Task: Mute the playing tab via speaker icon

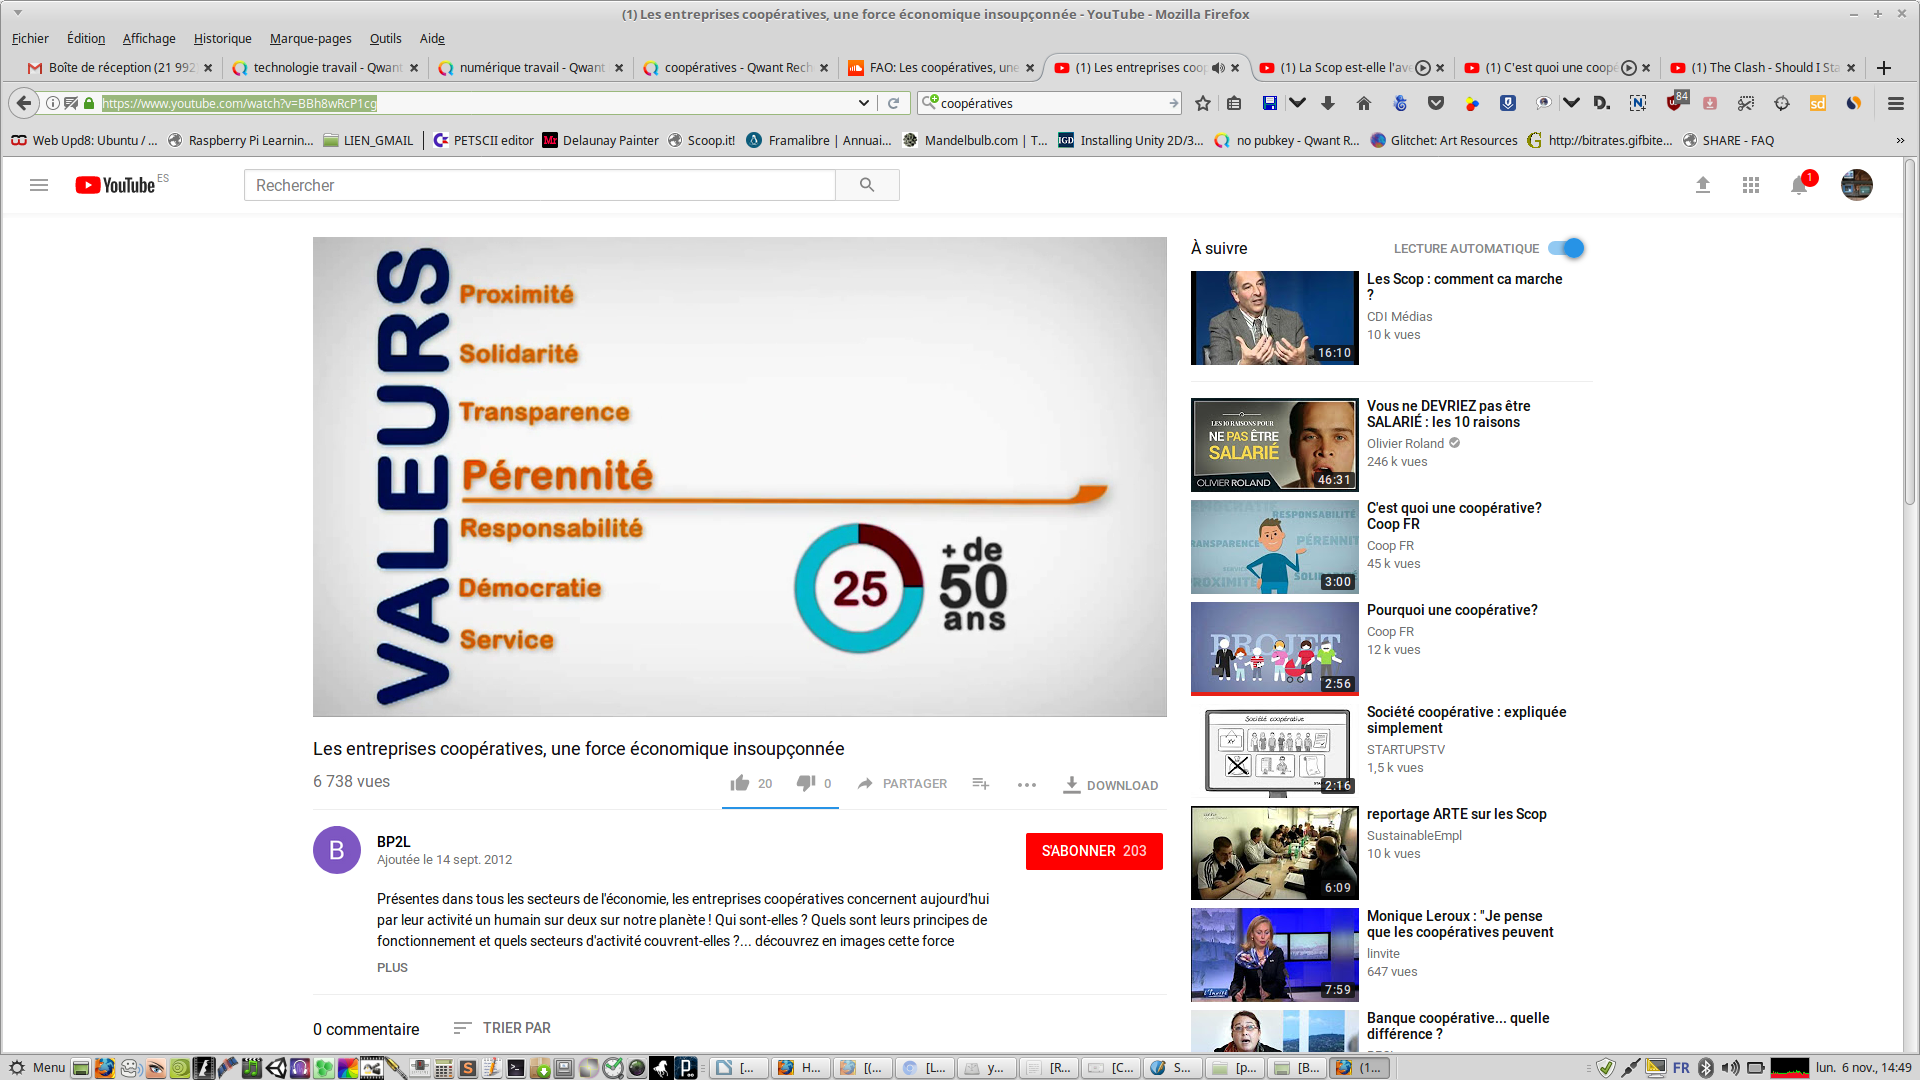Action: [x=1218, y=68]
